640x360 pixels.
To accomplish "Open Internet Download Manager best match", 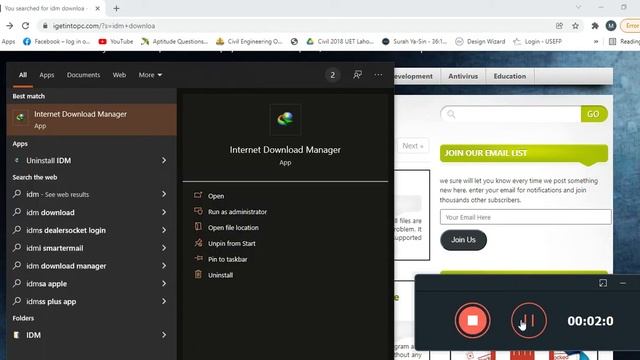I will click(91, 119).
